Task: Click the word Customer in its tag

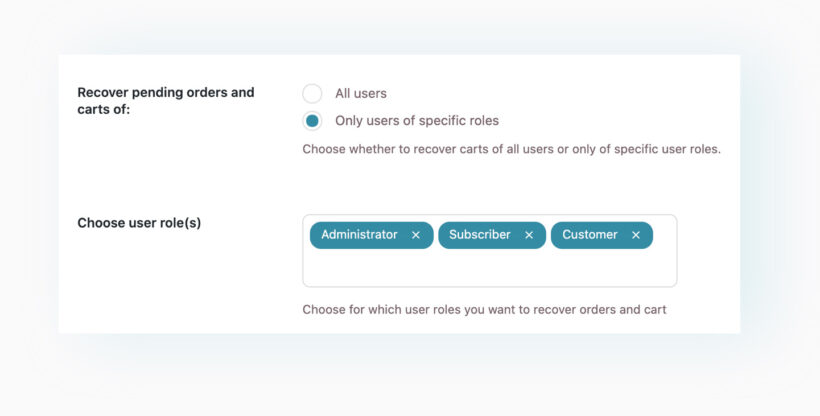Action: pyautogui.click(x=589, y=235)
